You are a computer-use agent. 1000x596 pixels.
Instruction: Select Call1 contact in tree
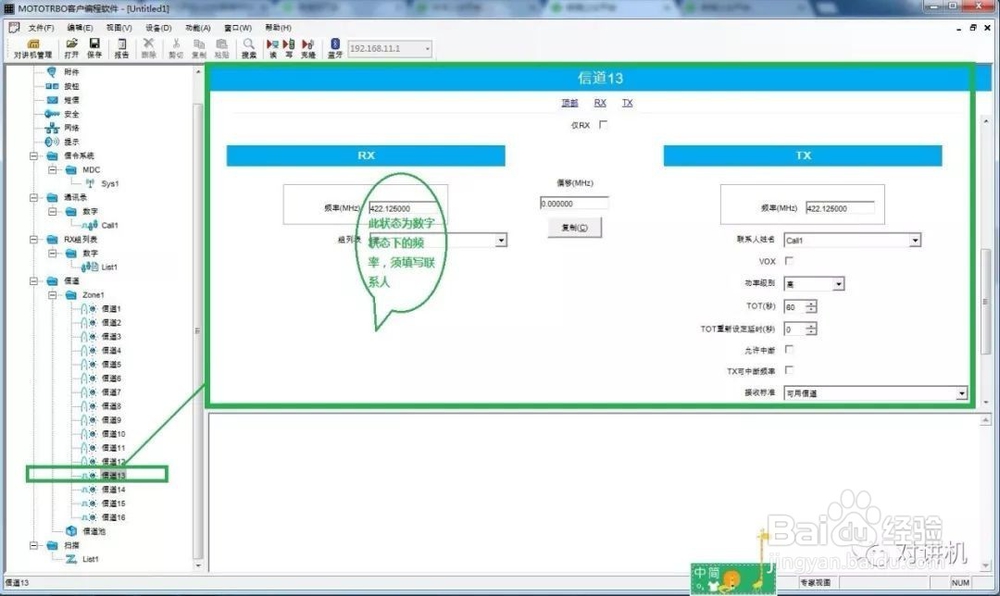tap(110, 225)
